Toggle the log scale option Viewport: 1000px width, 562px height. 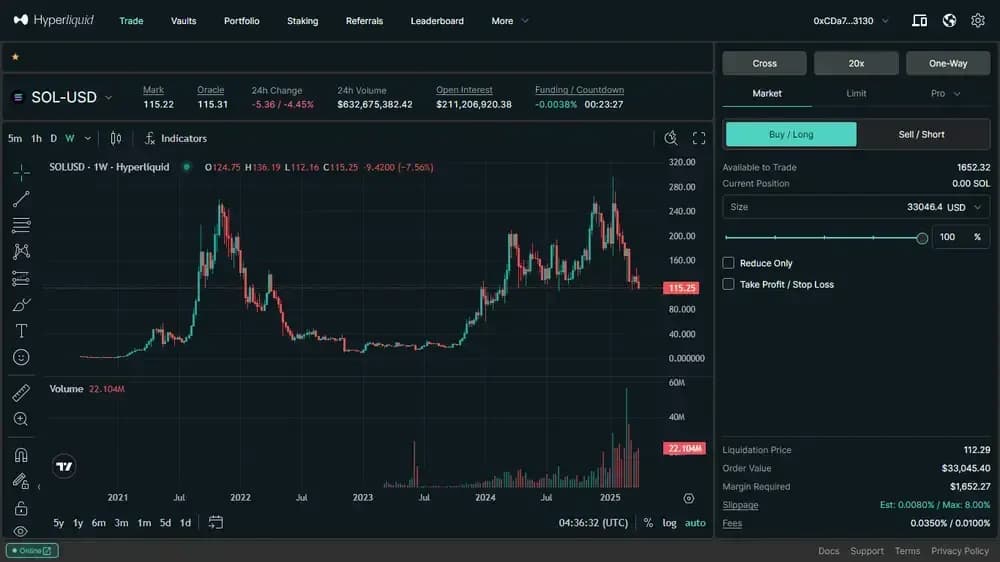pos(669,523)
